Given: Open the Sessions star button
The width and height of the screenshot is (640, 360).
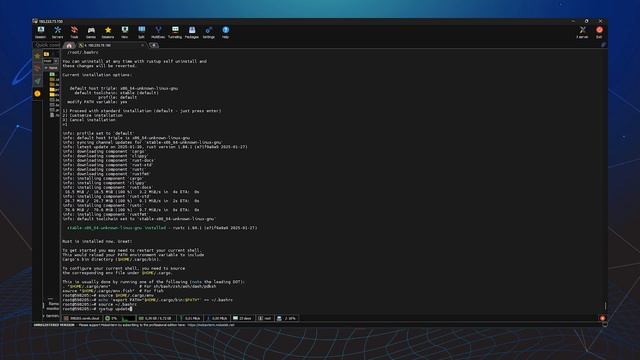Looking at the screenshot, I should click(x=108, y=32).
